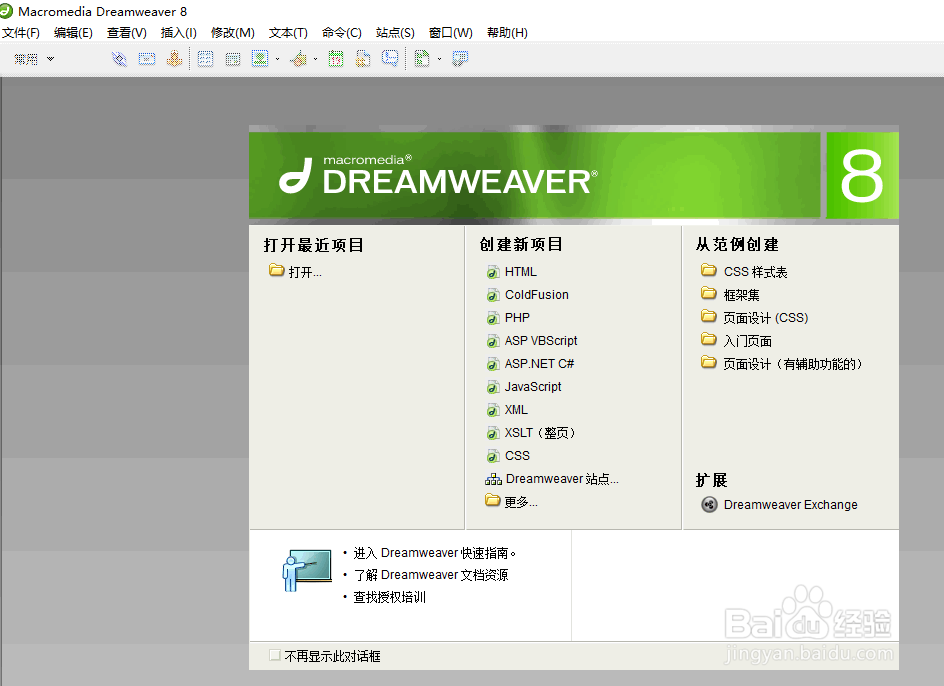Click 了解 Dreamweaver 文档资源 link
Screen dimensions: 944x686
(x=430, y=575)
